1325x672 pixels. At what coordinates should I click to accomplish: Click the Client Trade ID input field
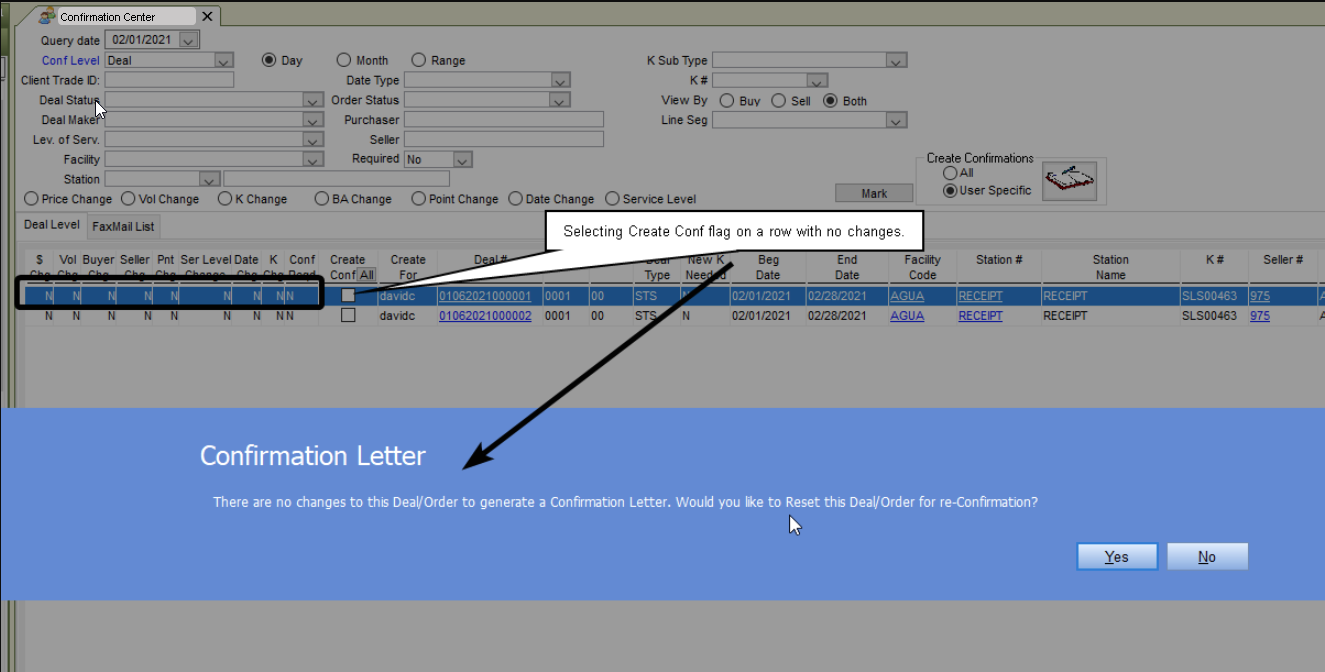(169, 80)
